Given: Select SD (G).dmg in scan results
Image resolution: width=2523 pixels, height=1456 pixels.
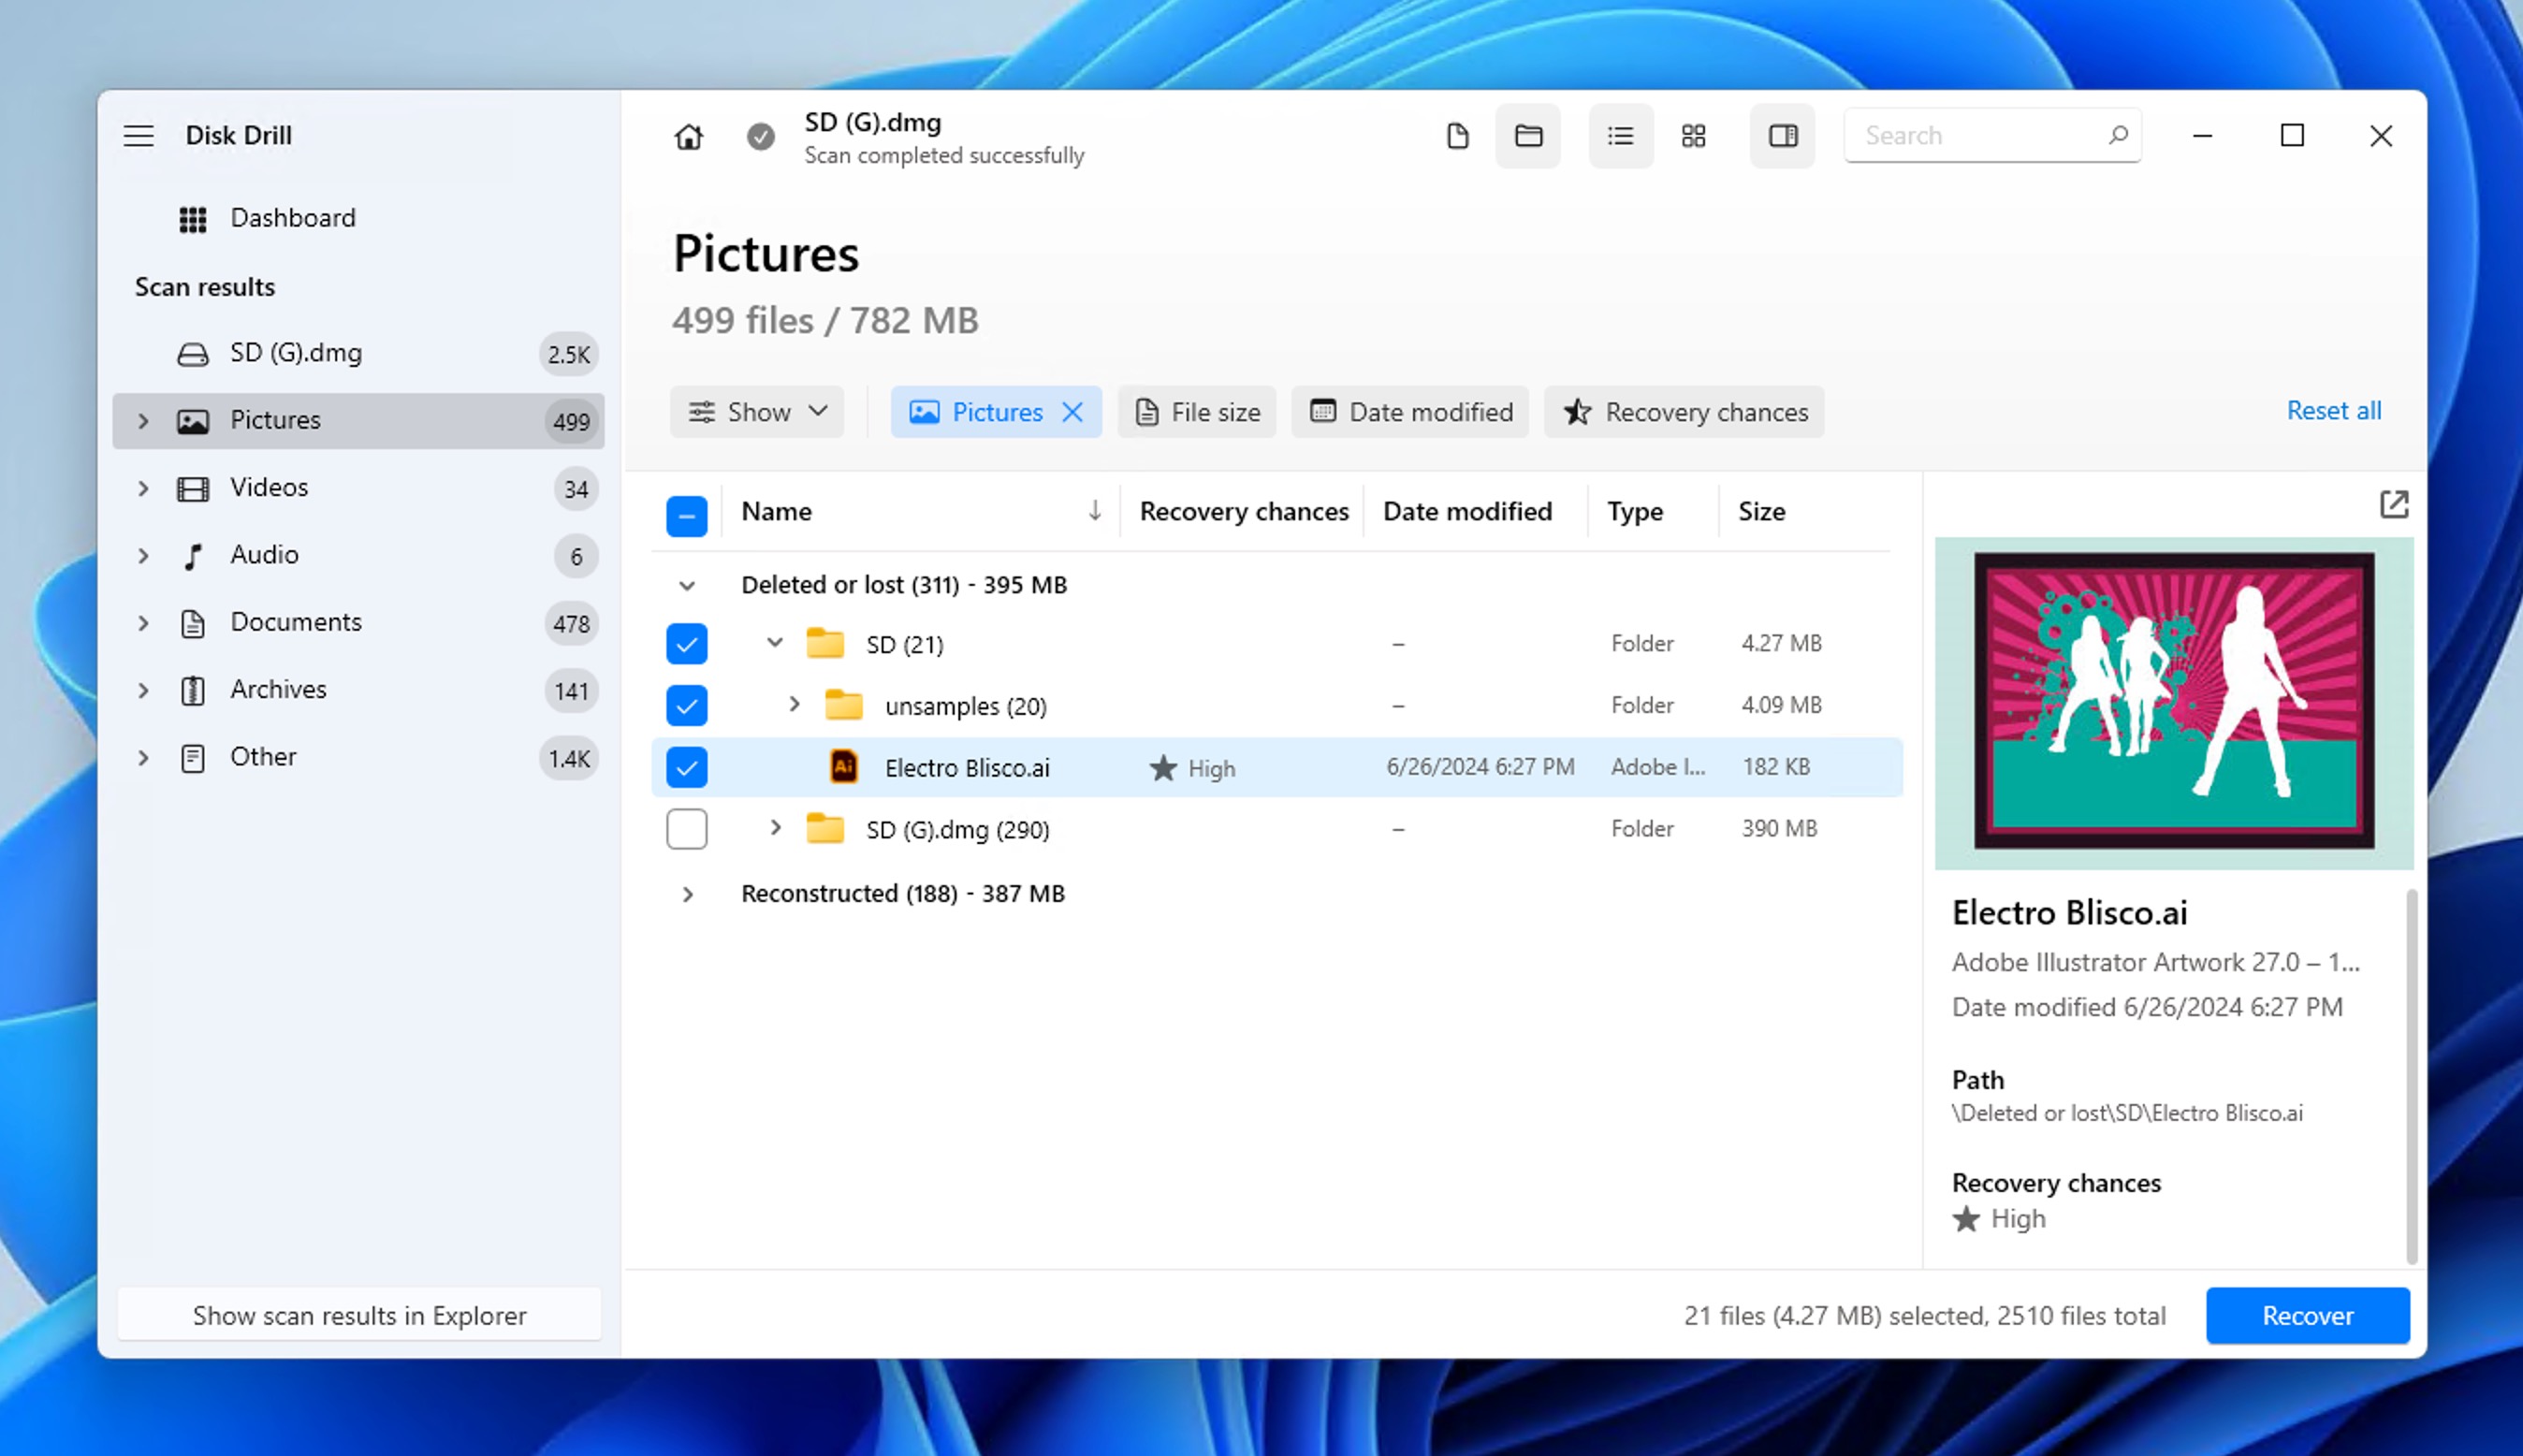Looking at the screenshot, I should click(359, 353).
